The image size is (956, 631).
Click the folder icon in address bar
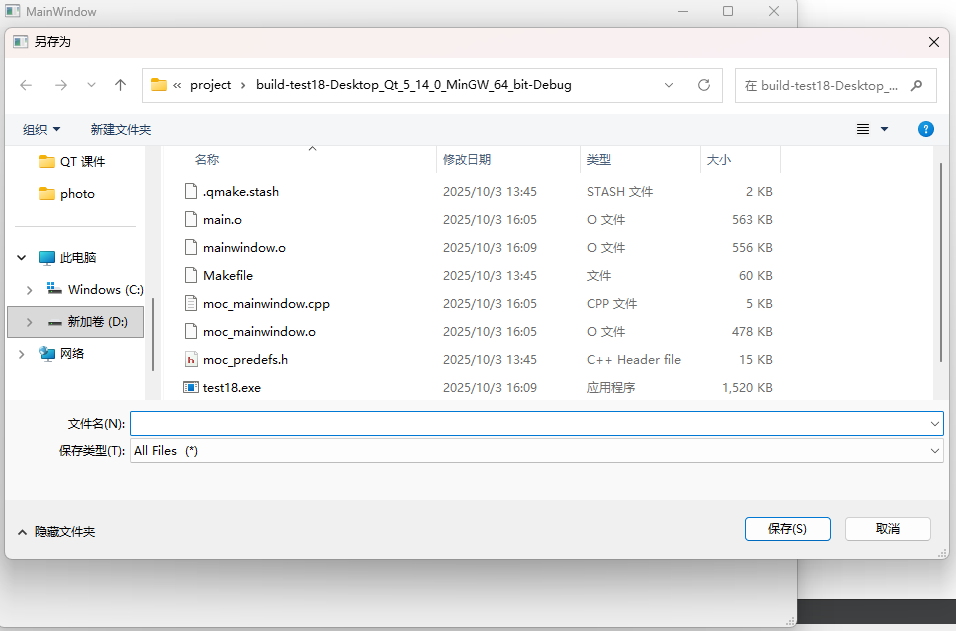click(159, 85)
